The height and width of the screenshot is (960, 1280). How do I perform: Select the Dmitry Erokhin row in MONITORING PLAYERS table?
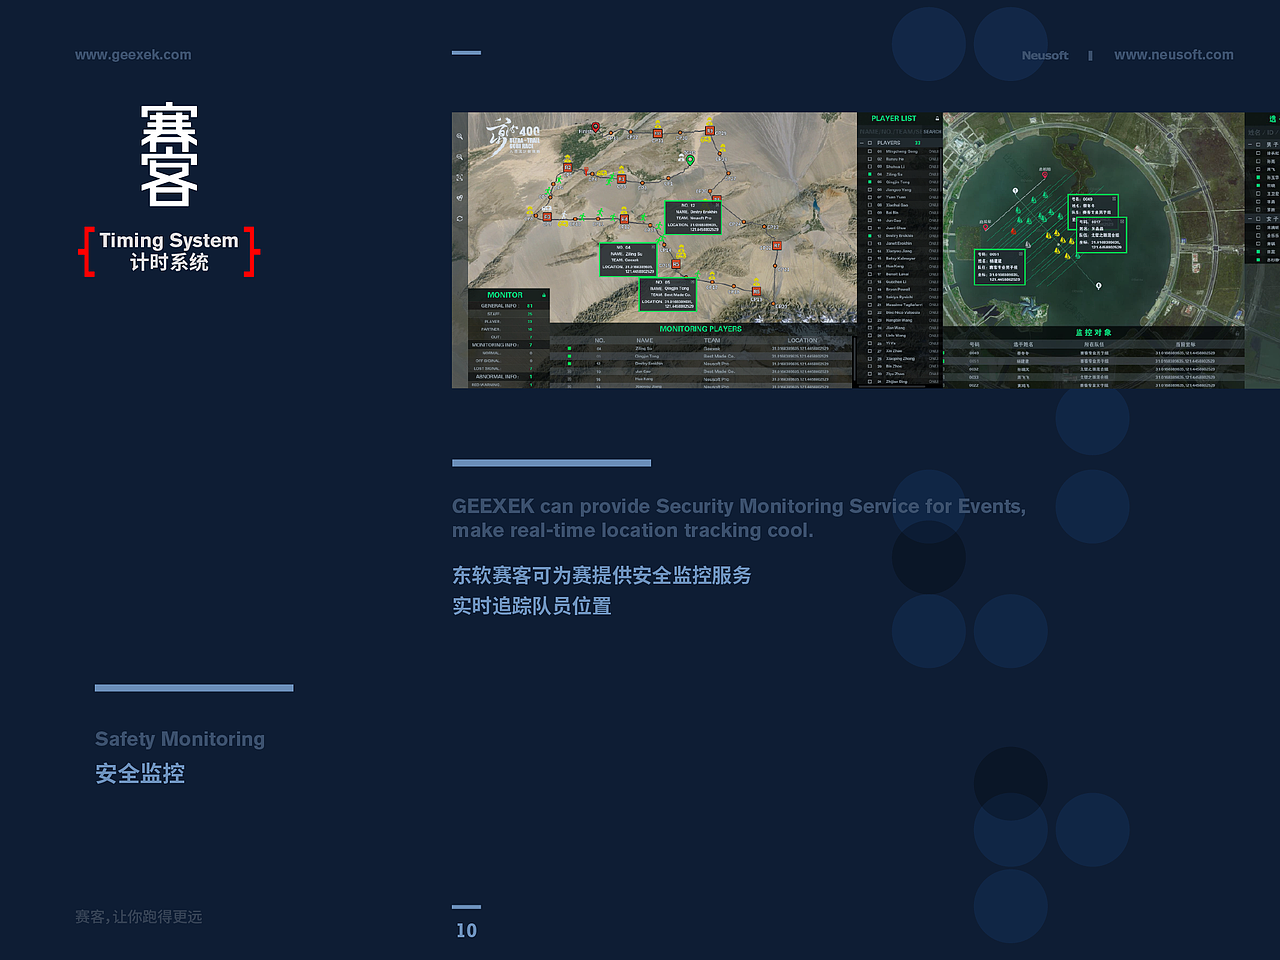click(x=700, y=364)
